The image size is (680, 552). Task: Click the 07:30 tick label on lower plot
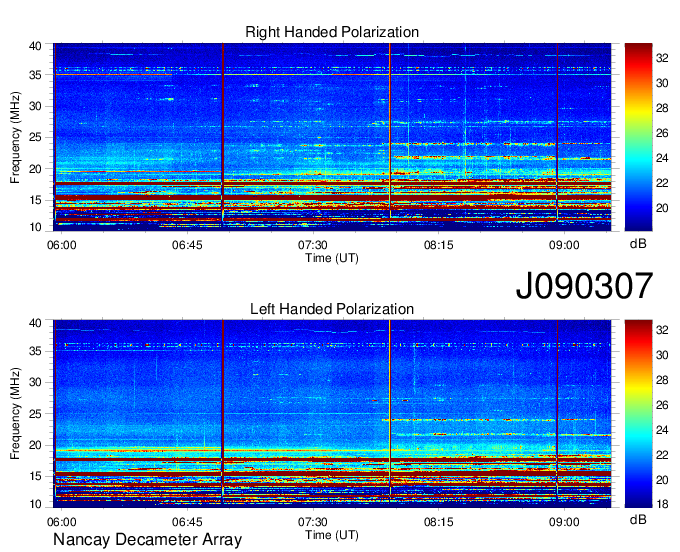pos(313,522)
